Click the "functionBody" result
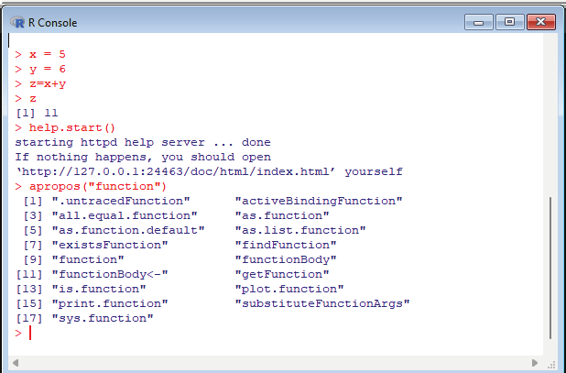 [286, 260]
